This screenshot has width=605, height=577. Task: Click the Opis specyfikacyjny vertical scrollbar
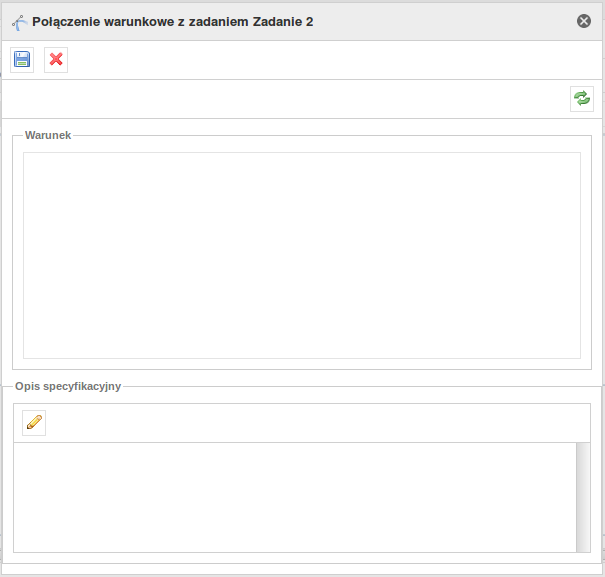click(x=583, y=497)
